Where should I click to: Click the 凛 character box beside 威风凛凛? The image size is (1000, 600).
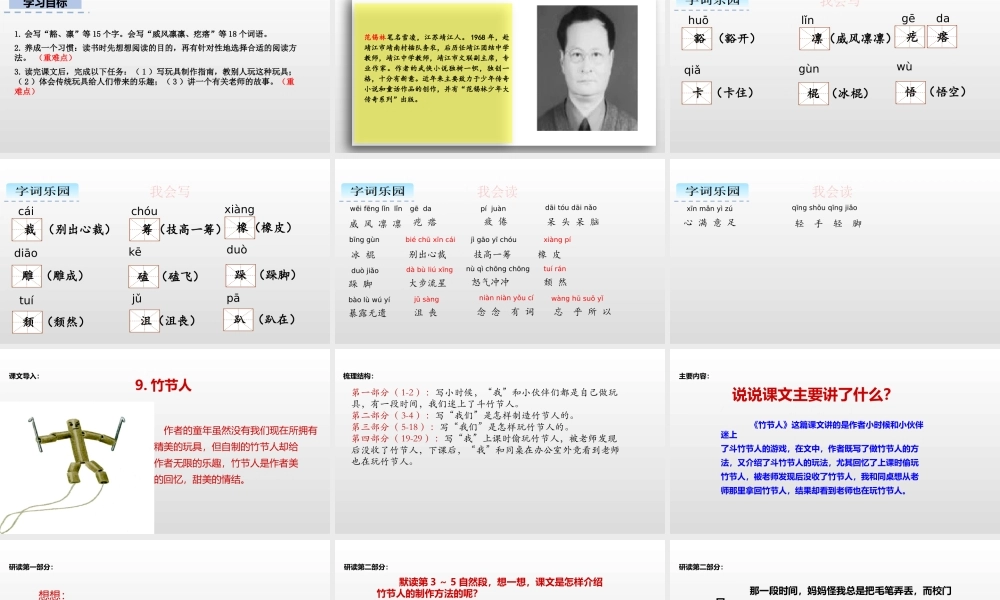pos(814,37)
